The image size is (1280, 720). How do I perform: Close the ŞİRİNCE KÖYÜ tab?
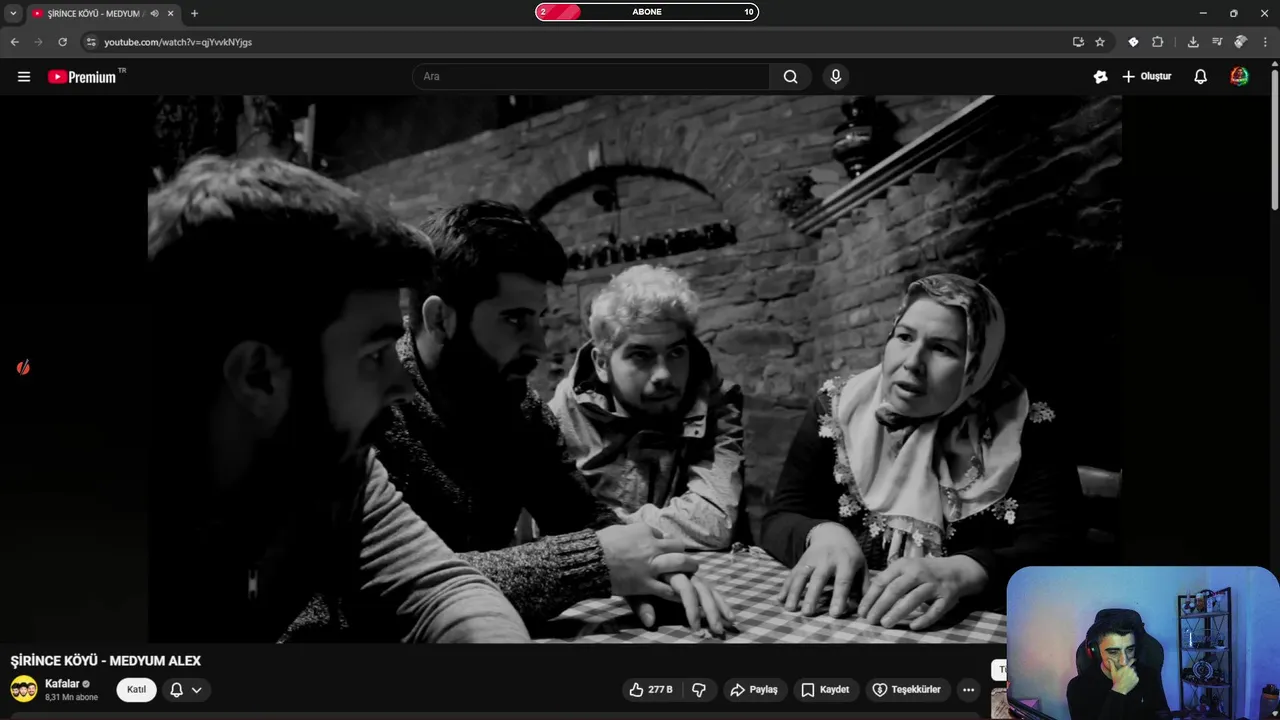coord(171,13)
